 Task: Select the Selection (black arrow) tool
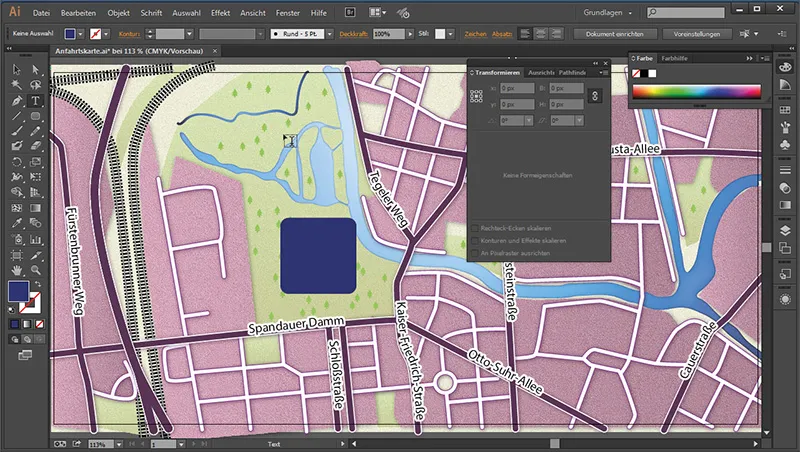17,69
